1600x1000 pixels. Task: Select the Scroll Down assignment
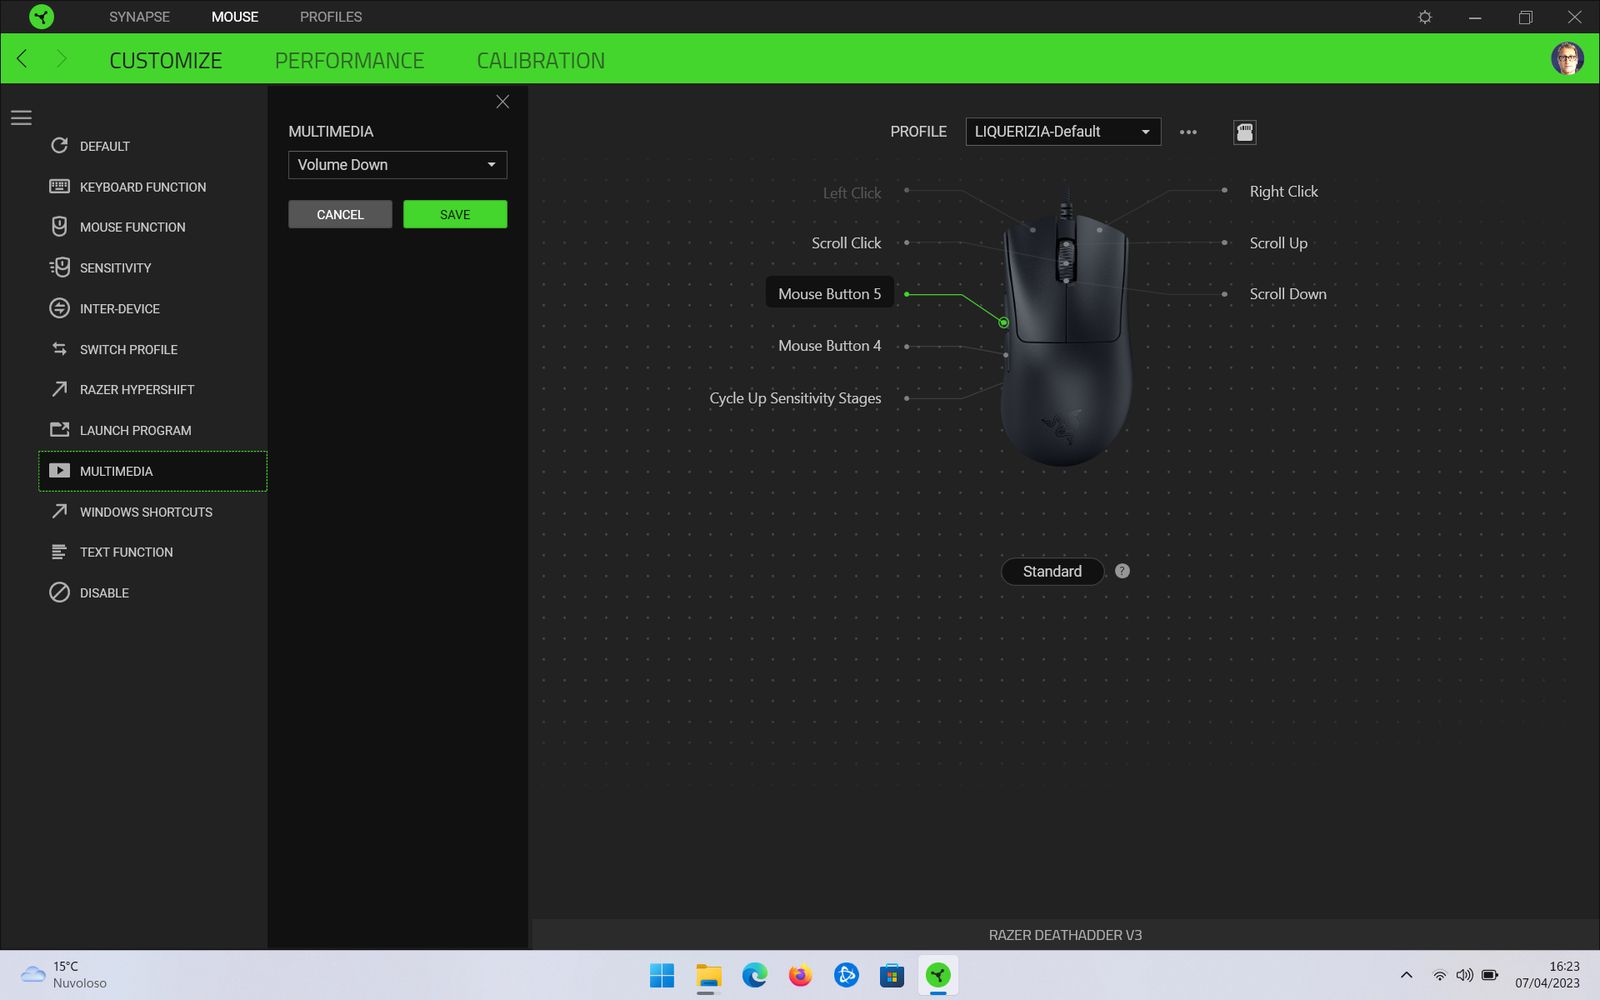click(x=1288, y=294)
